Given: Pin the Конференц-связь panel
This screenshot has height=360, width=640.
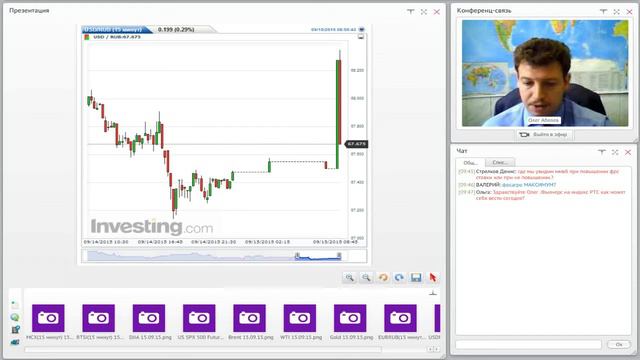Looking at the screenshot, I should pos(603,12).
